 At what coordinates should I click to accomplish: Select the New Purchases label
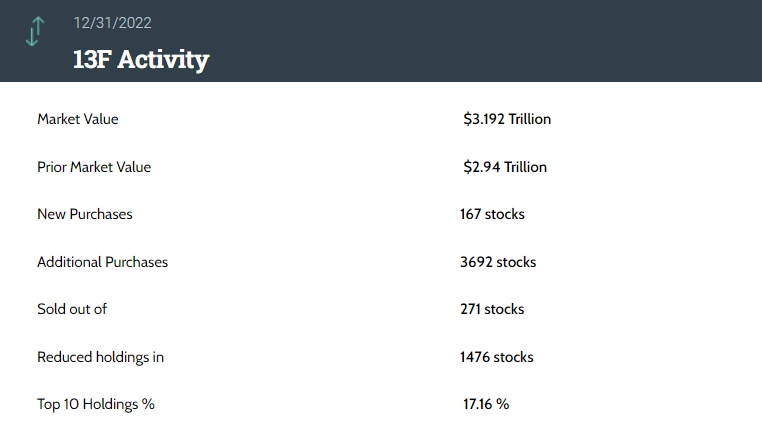[x=85, y=214]
